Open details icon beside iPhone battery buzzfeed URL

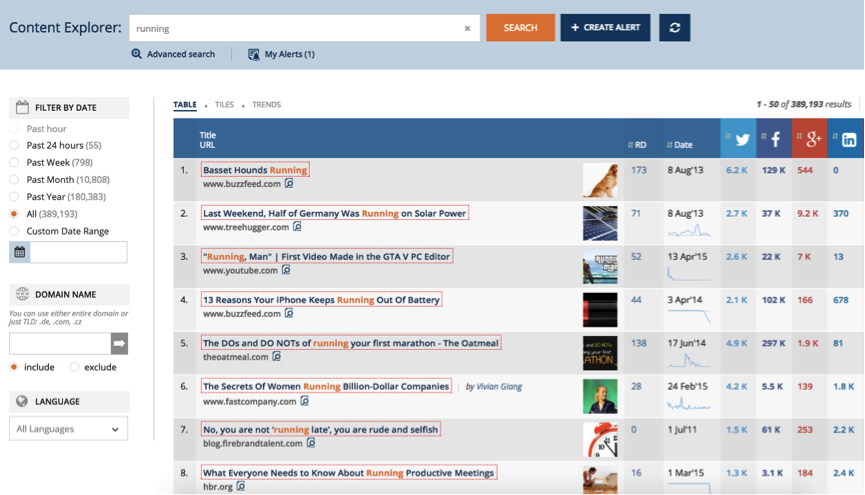(x=289, y=313)
